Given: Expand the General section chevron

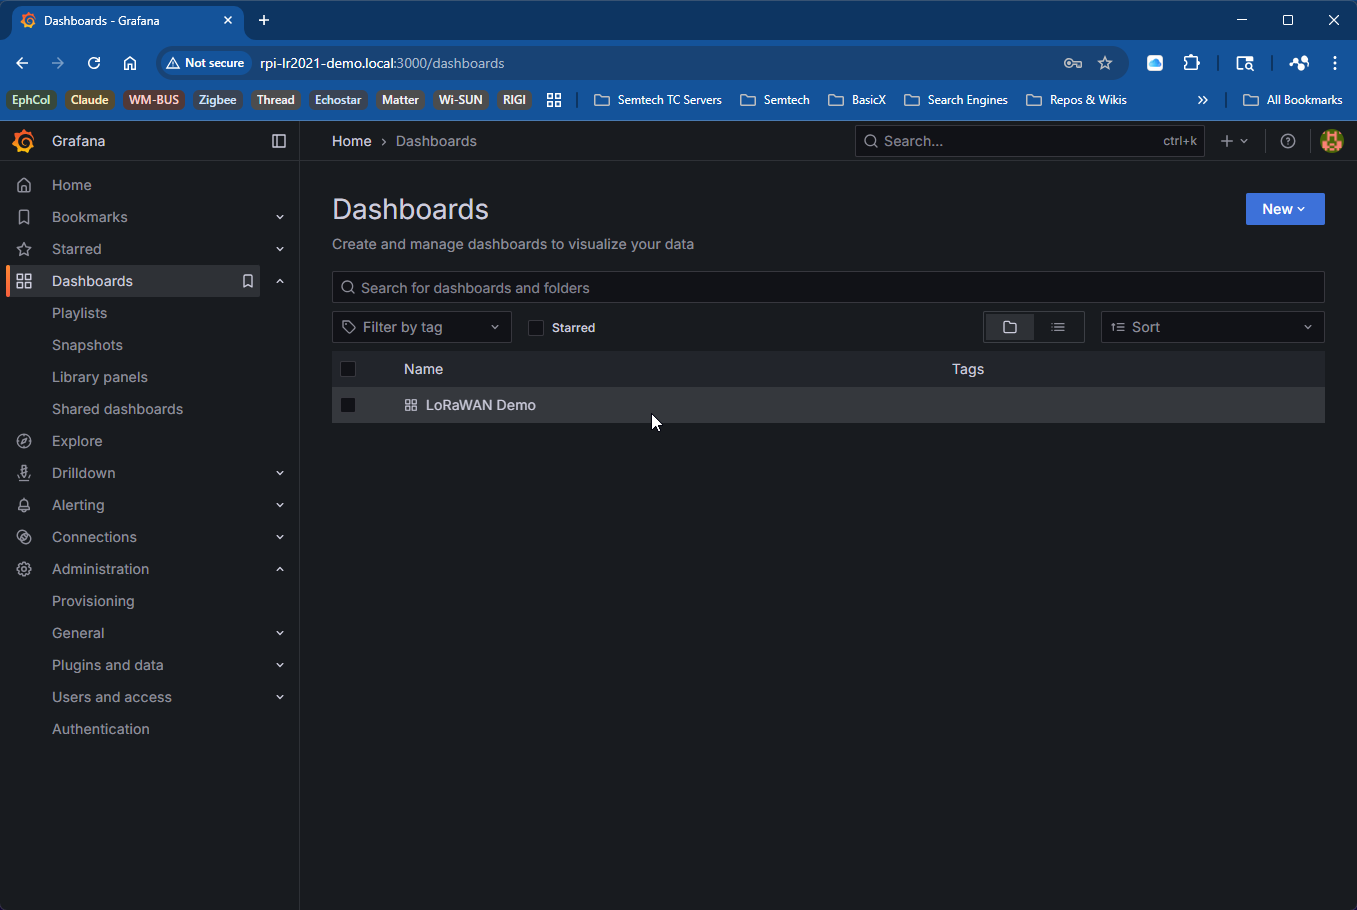Looking at the screenshot, I should (x=280, y=633).
